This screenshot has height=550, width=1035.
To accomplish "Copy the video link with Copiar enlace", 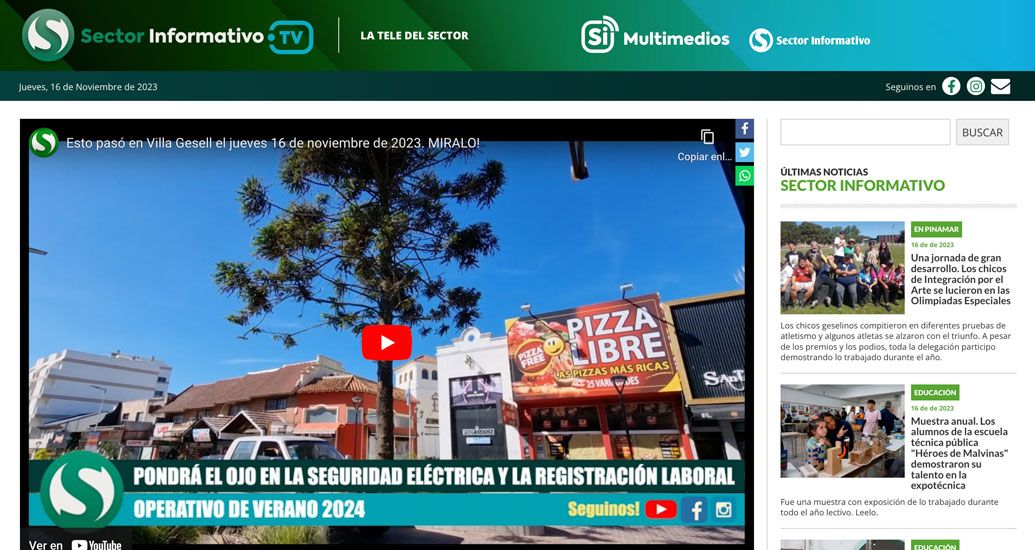I will pyautogui.click(x=706, y=145).
